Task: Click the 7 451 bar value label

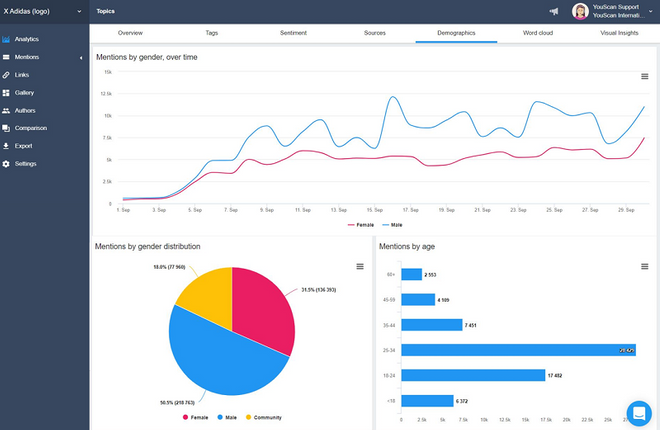Action: (471, 325)
